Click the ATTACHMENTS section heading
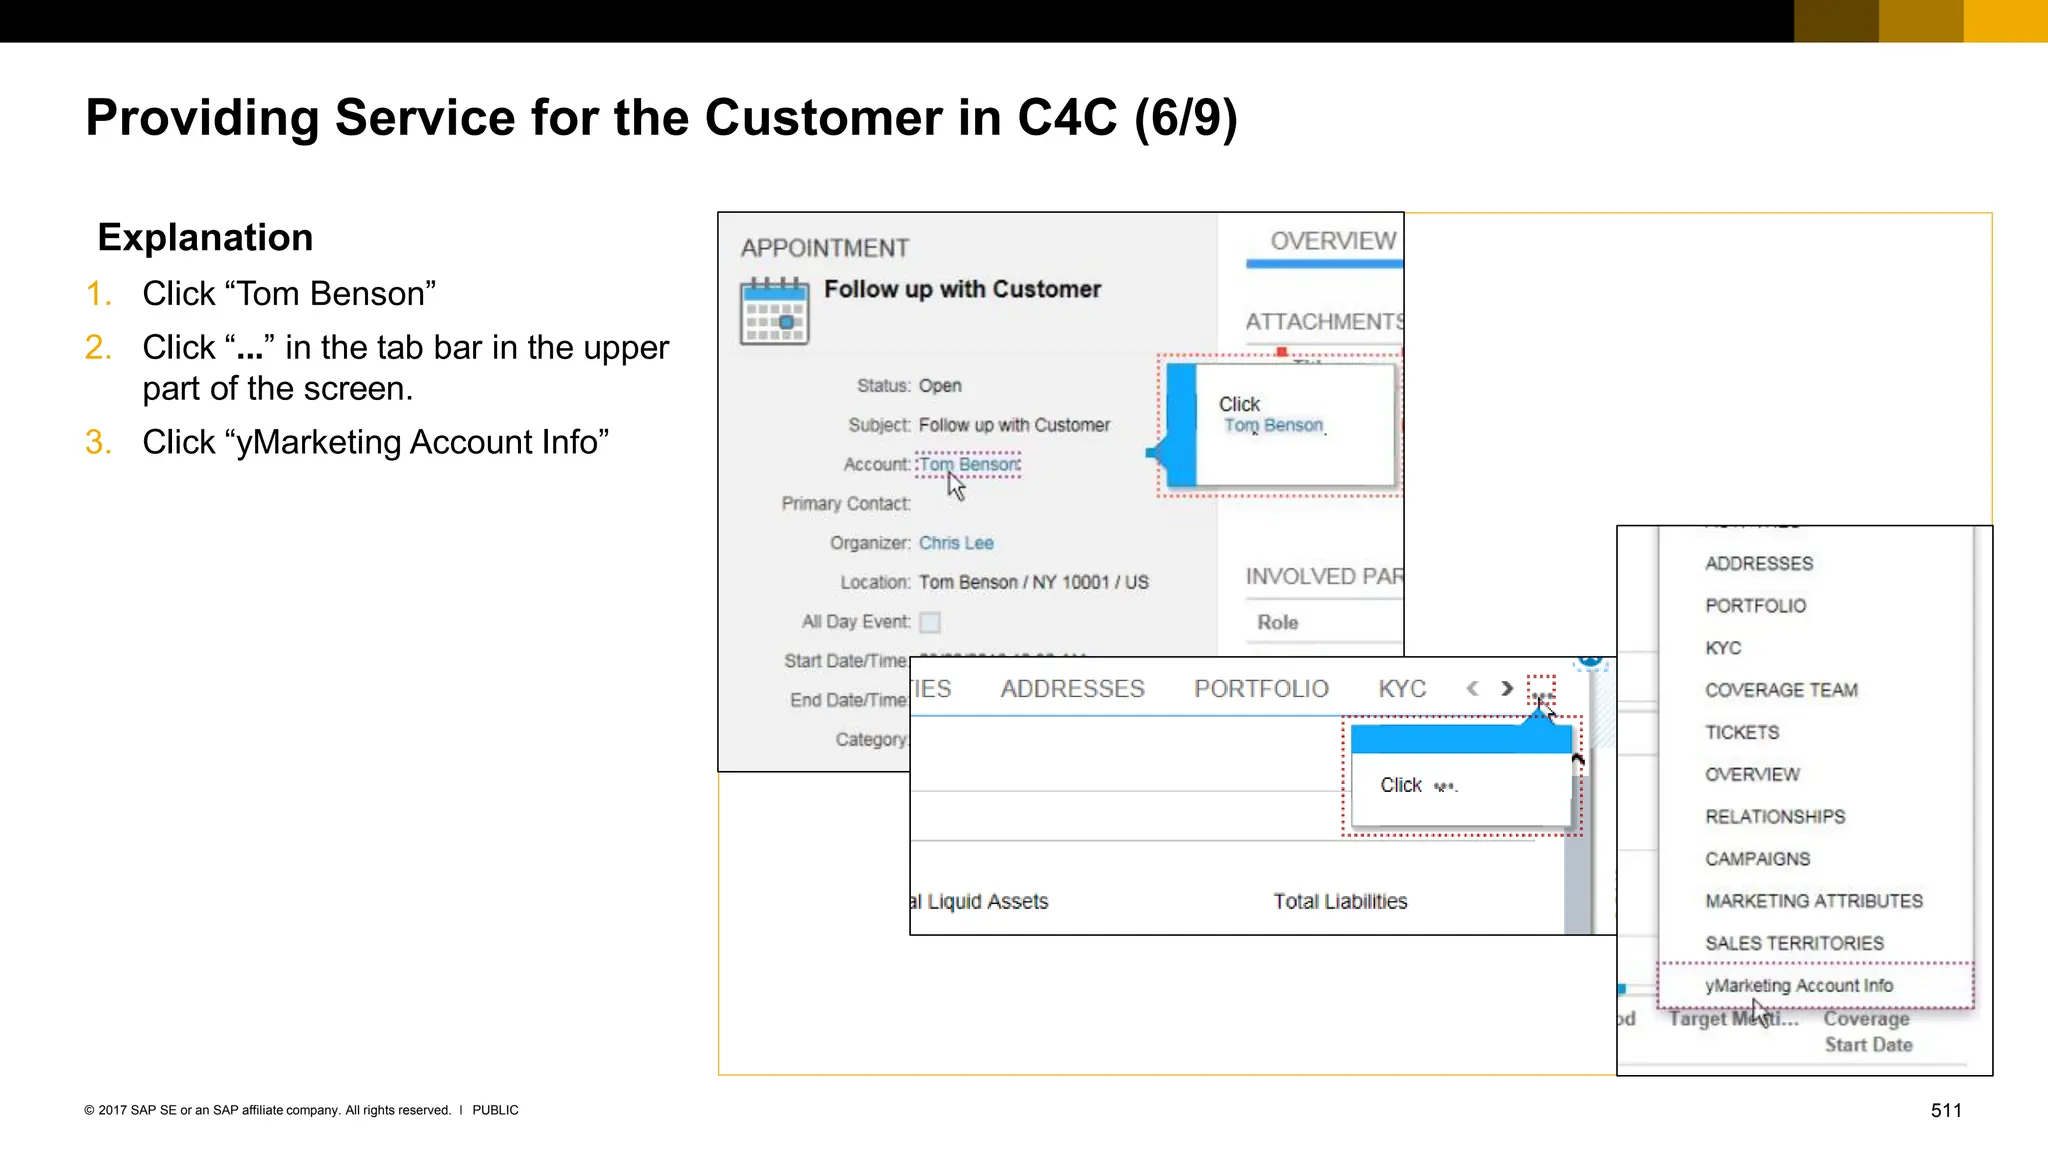Image resolution: width=2048 pixels, height=1152 pixels. (x=1324, y=322)
